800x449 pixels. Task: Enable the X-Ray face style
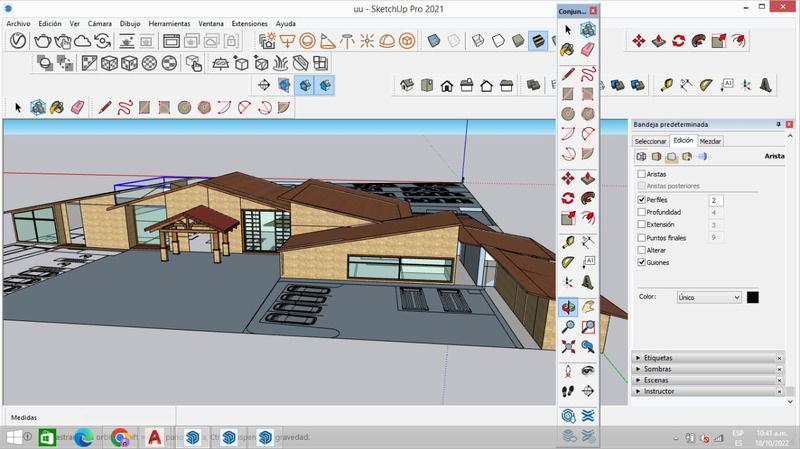click(x=434, y=41)
